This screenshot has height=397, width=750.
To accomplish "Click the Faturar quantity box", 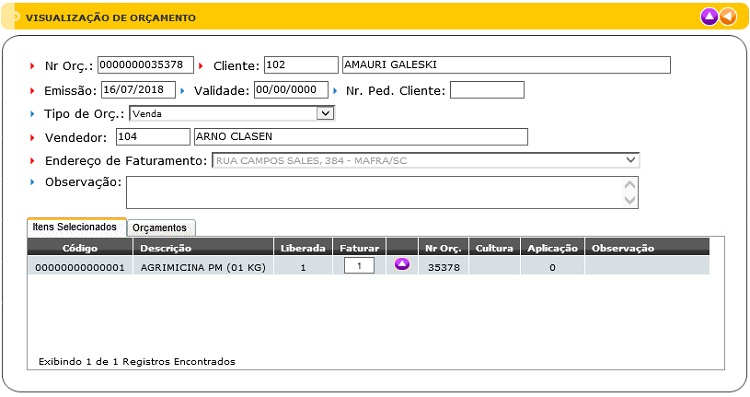I will click(359, 265).
